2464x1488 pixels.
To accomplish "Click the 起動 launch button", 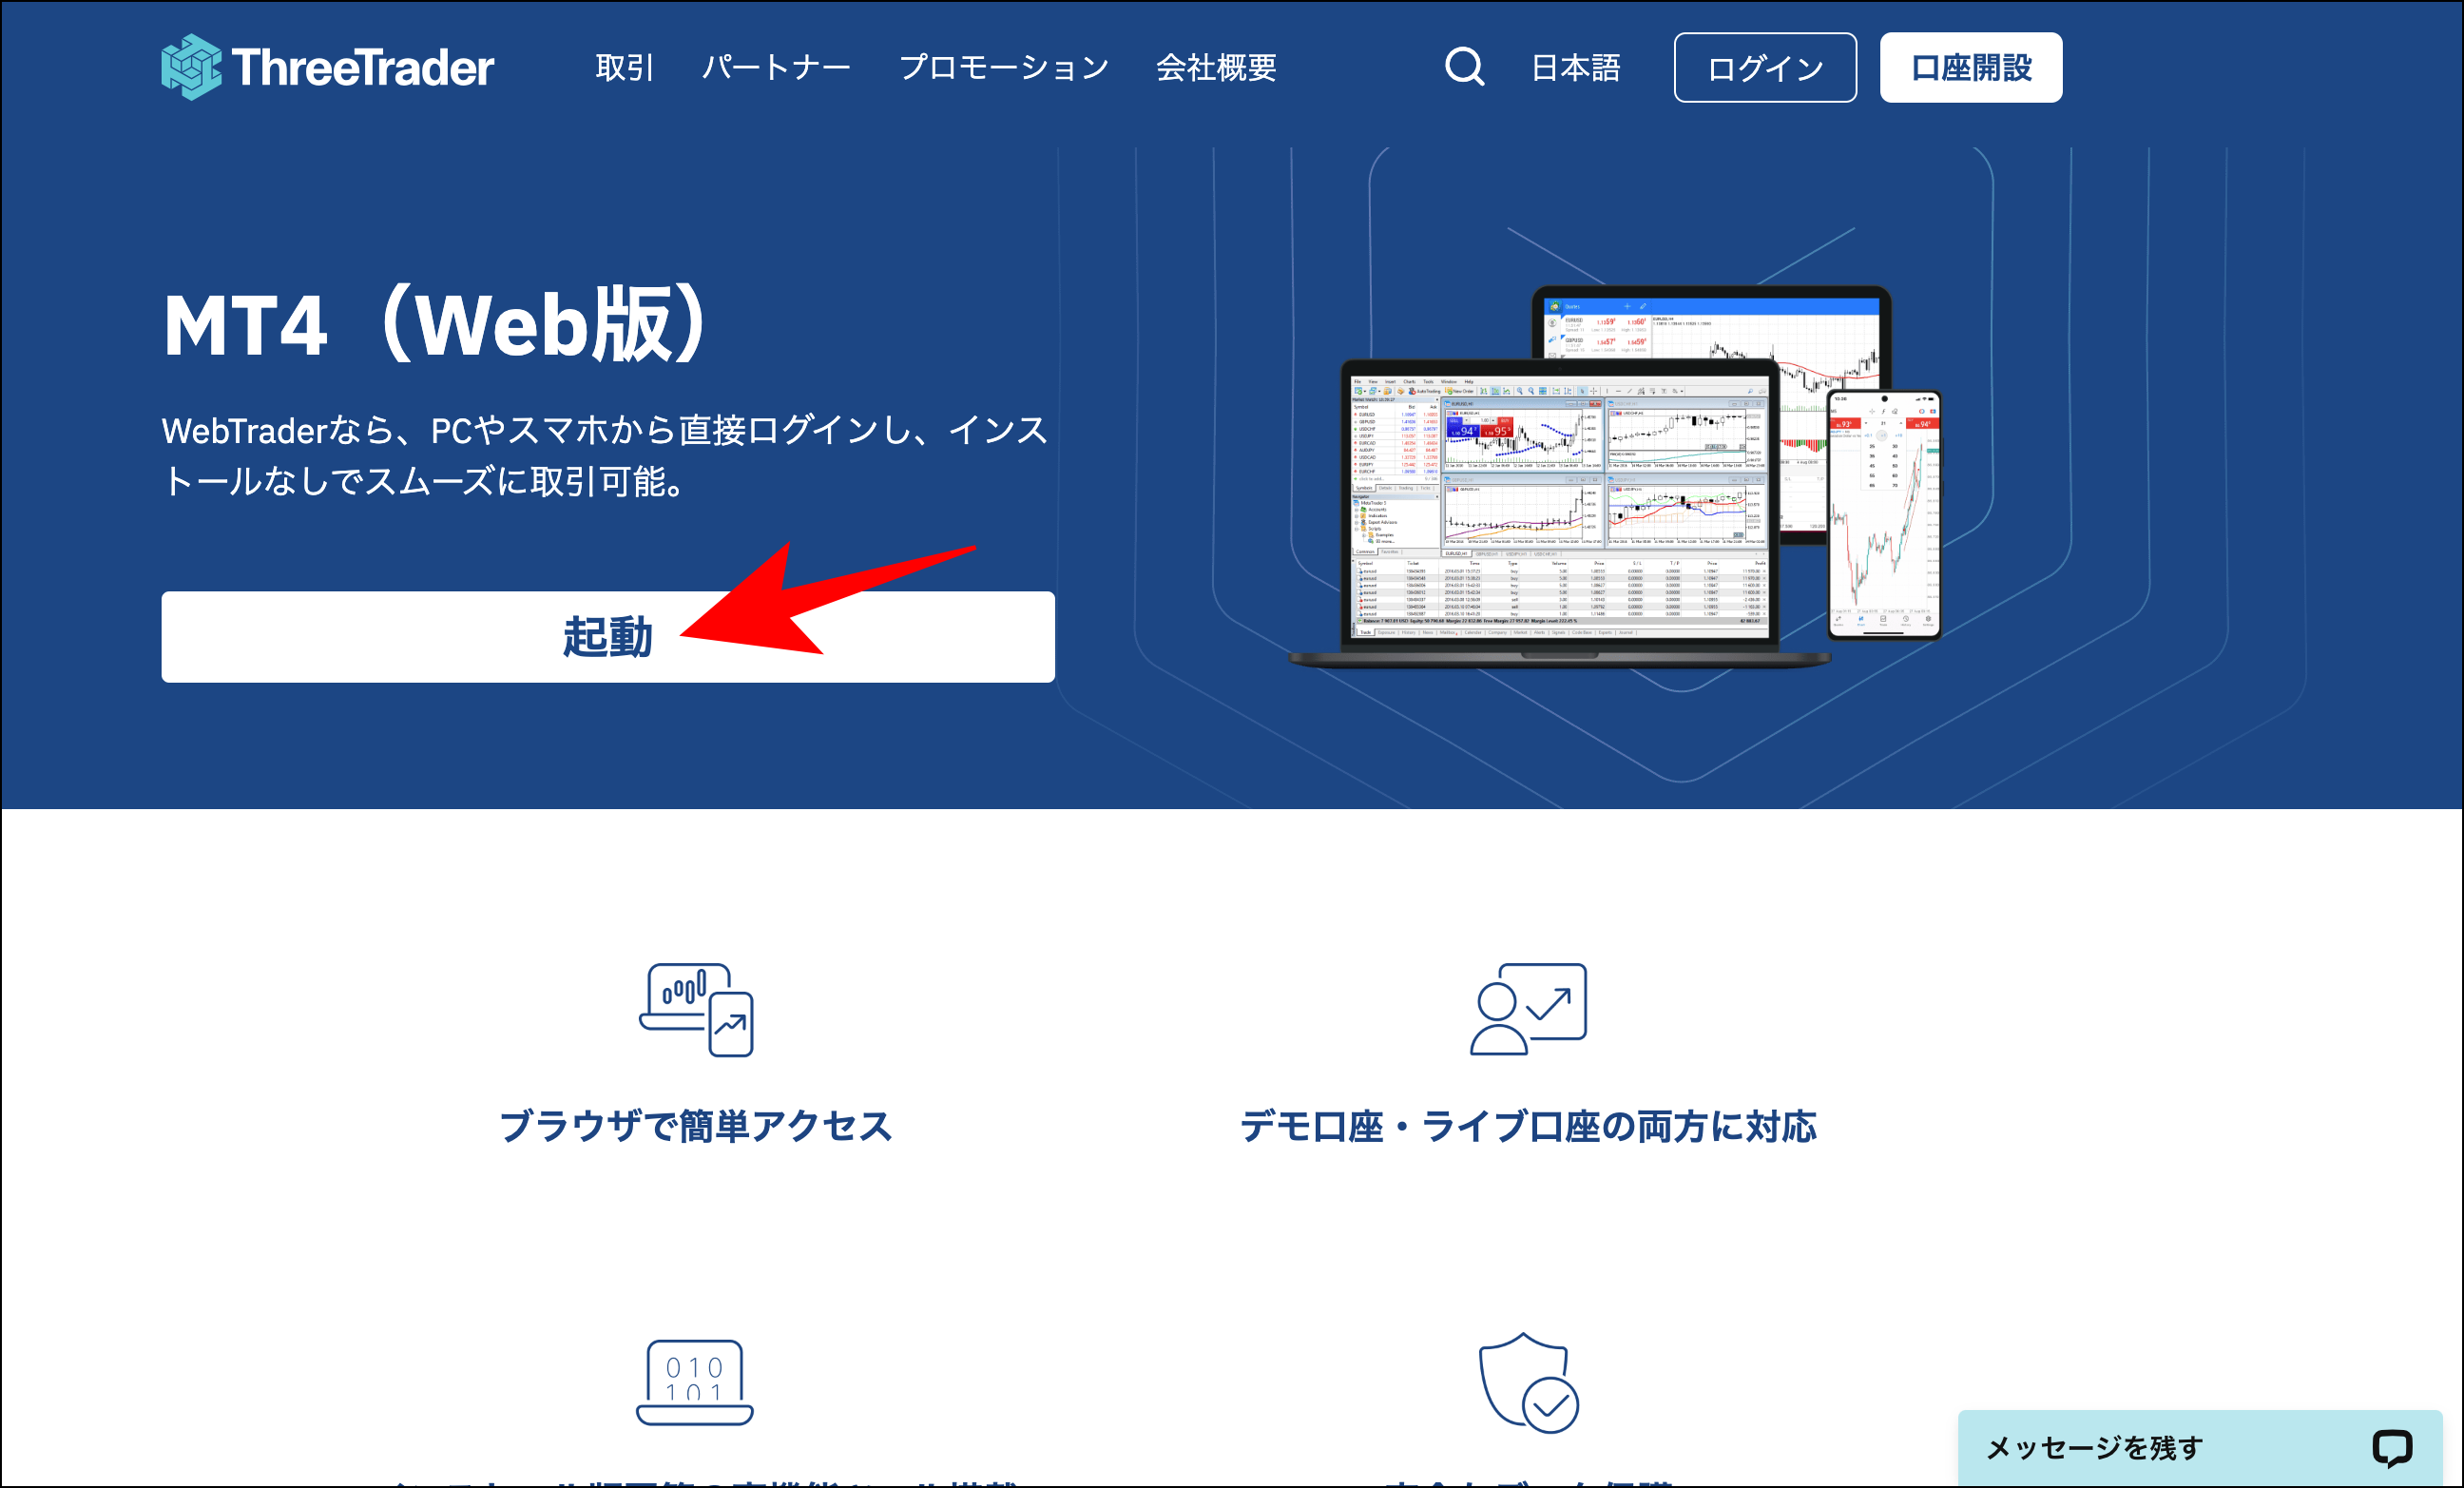I will coord(608,636).
